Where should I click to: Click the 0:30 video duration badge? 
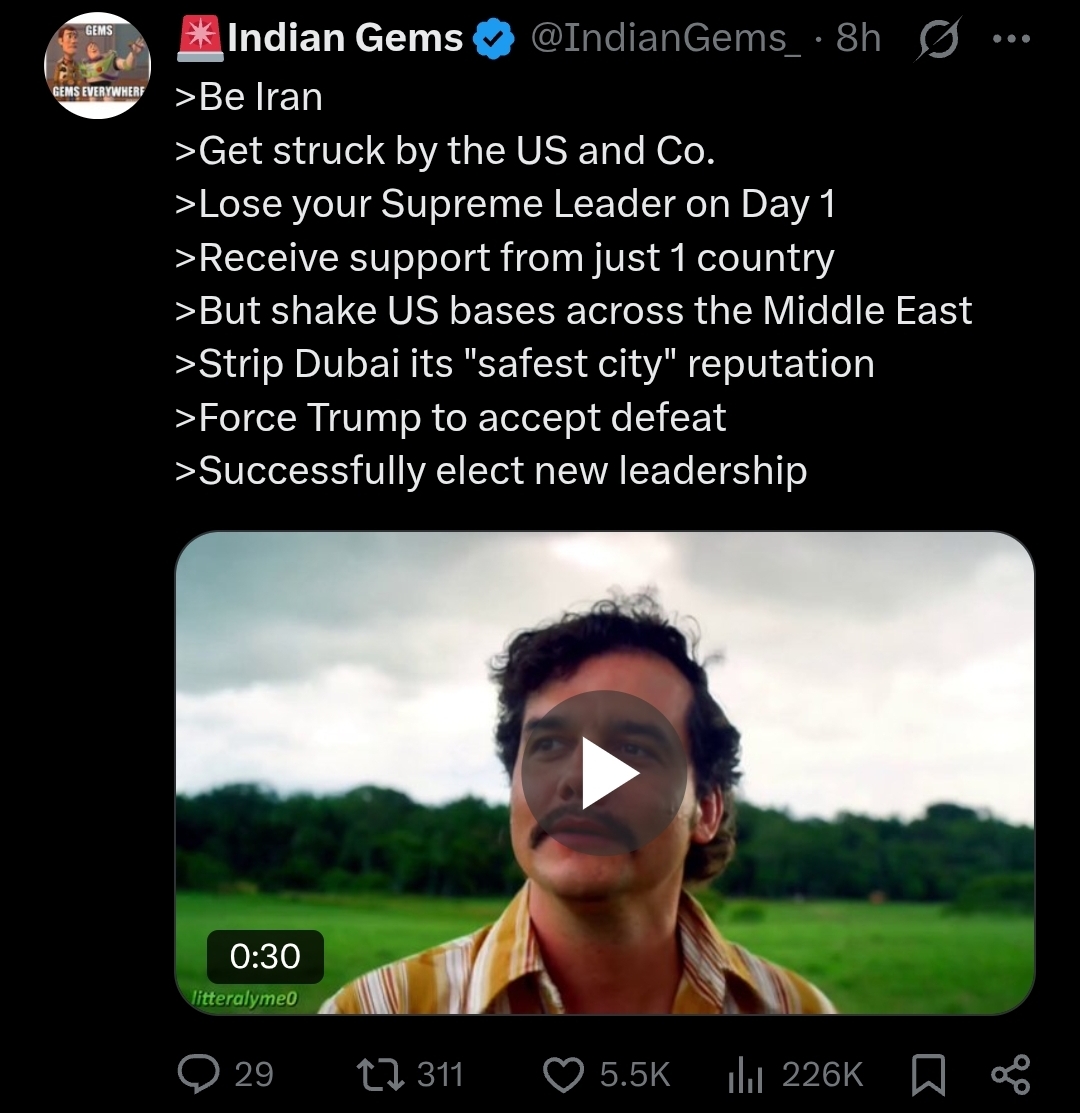(265, 957)
